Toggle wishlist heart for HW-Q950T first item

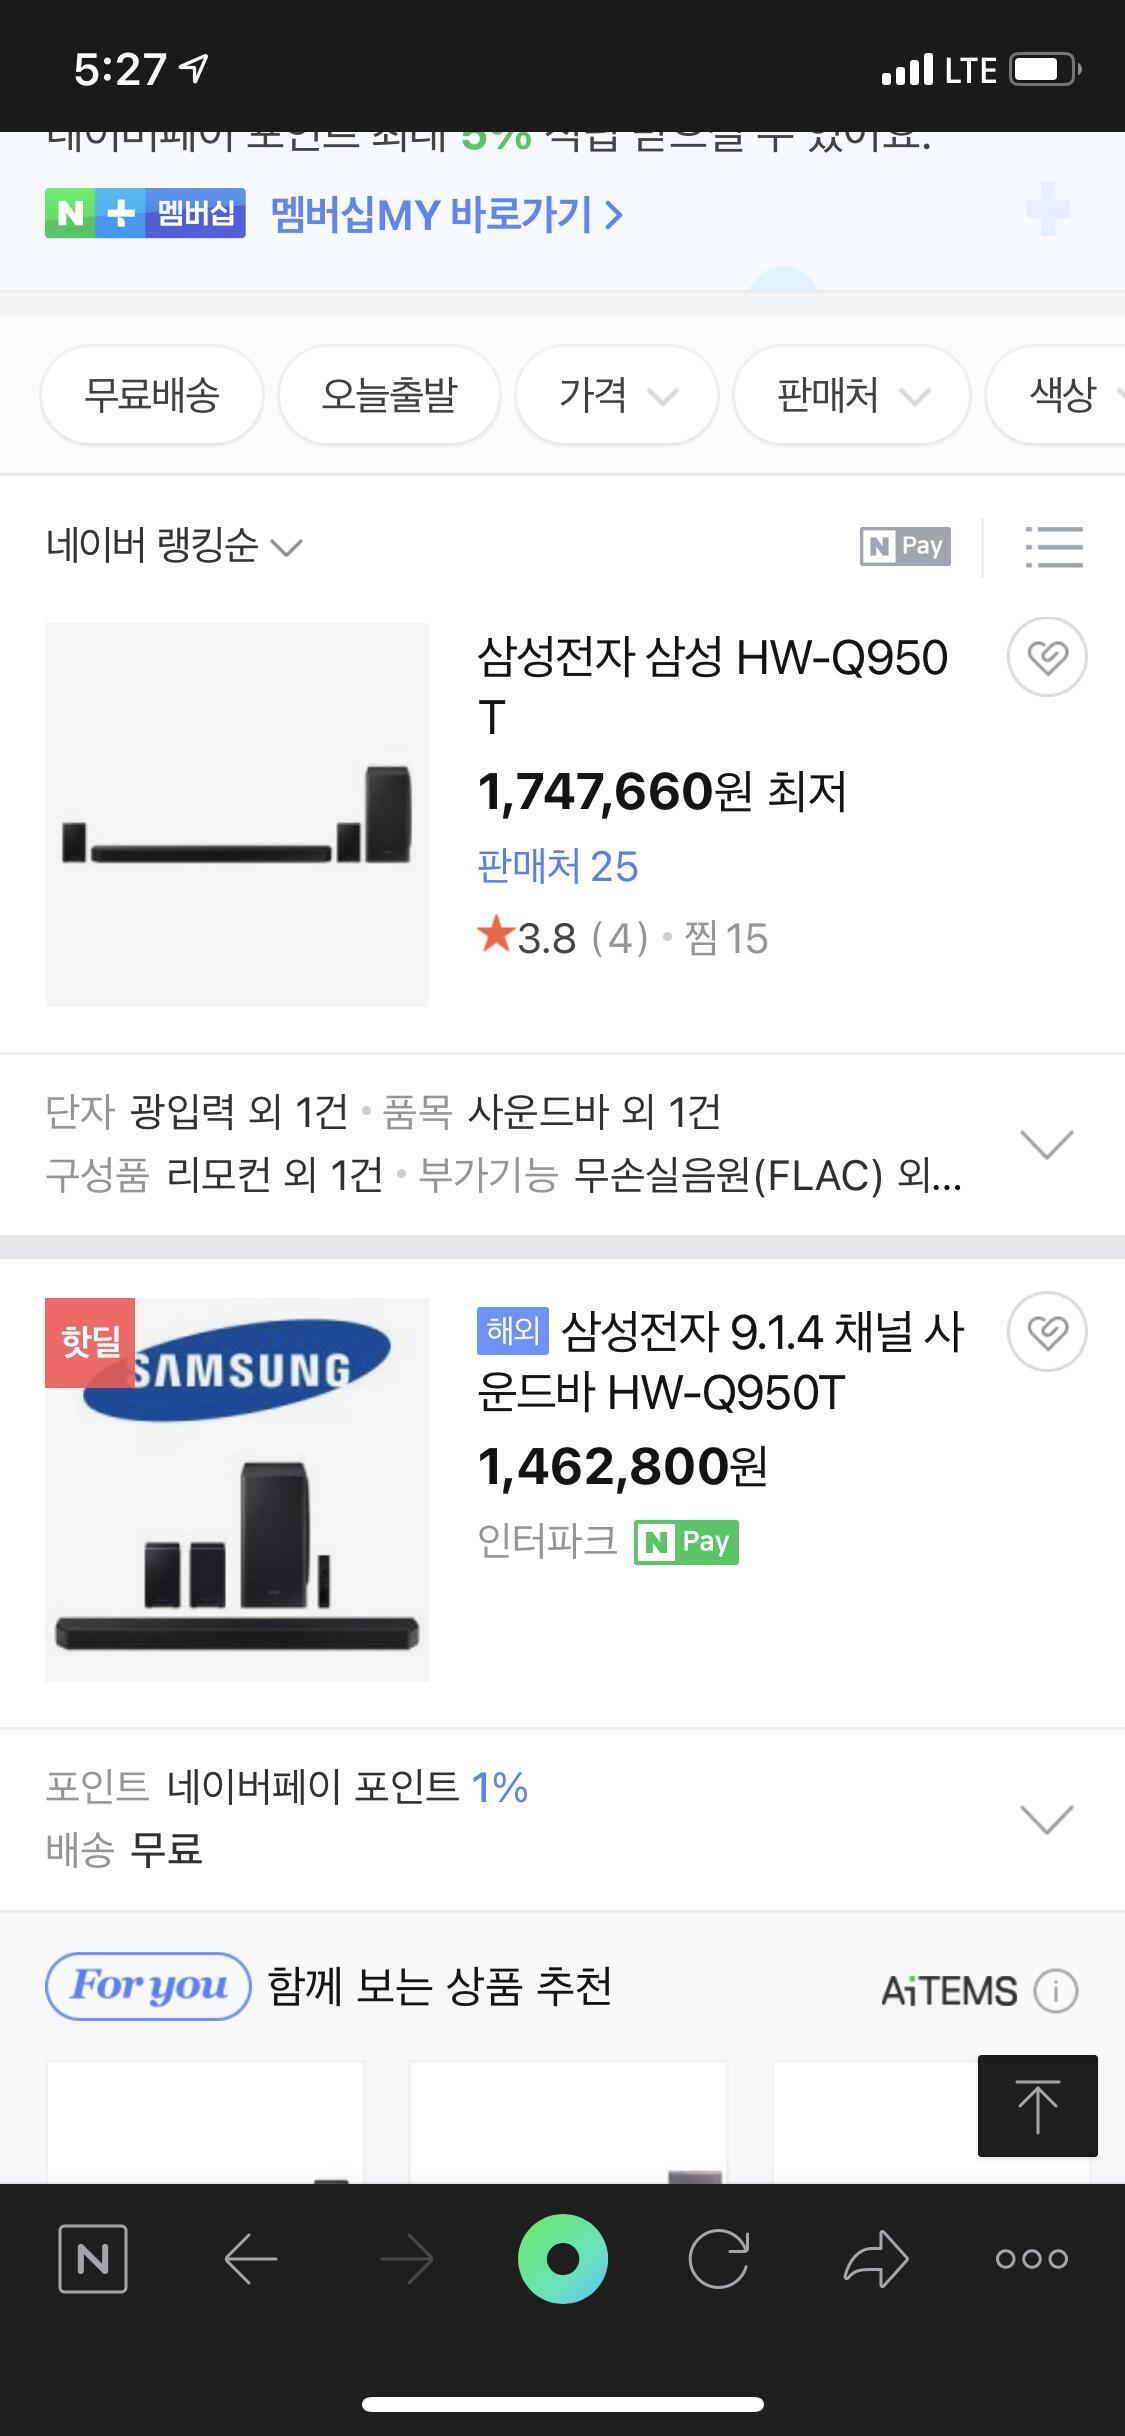pyautogui.click(x=1047, y=657)
